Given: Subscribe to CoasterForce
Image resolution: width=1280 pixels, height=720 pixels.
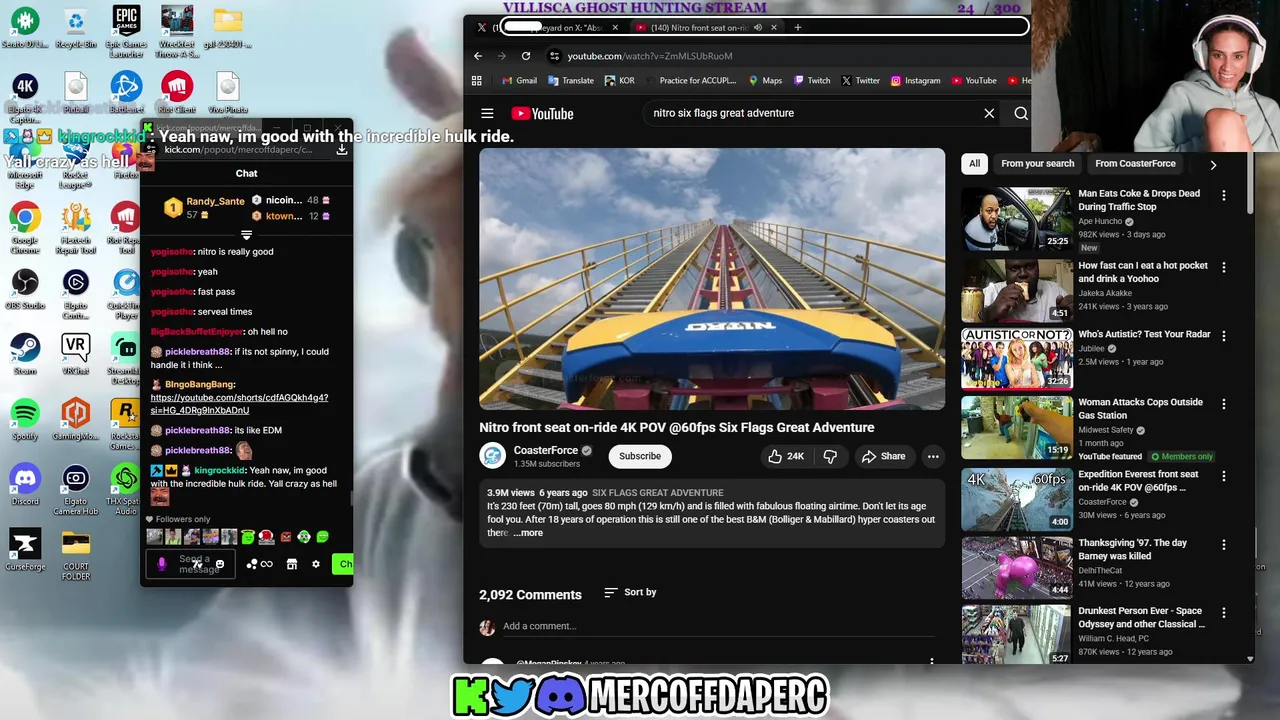Looking at the screenshot, I should [640, 456].
